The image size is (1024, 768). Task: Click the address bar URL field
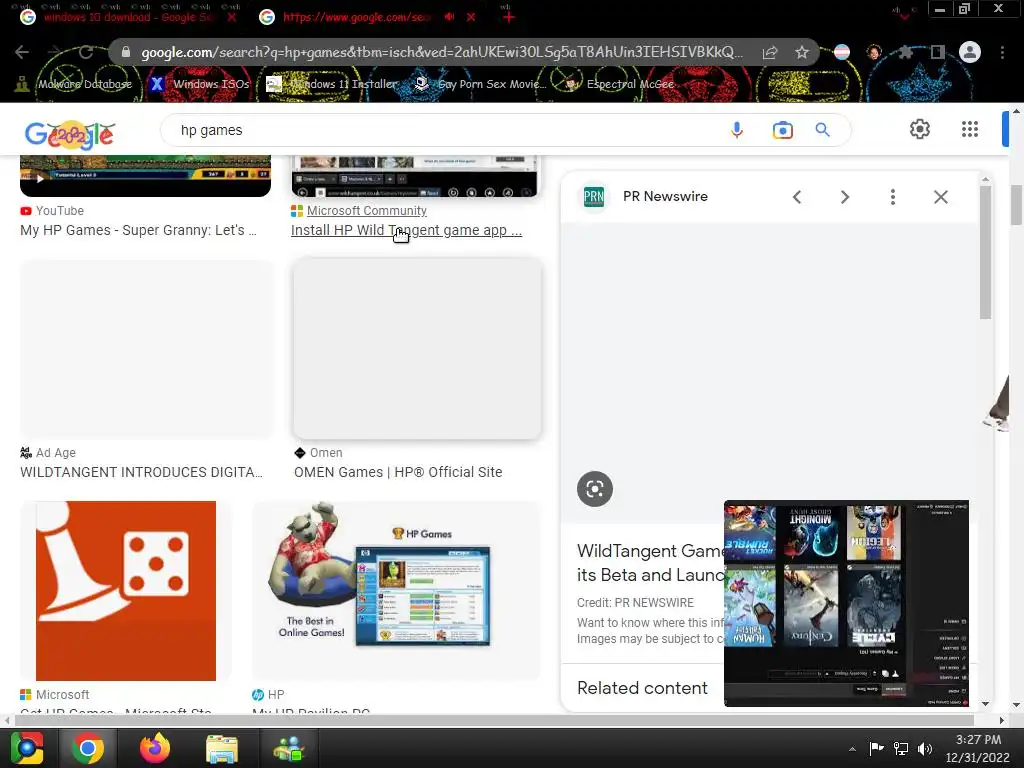441,52
